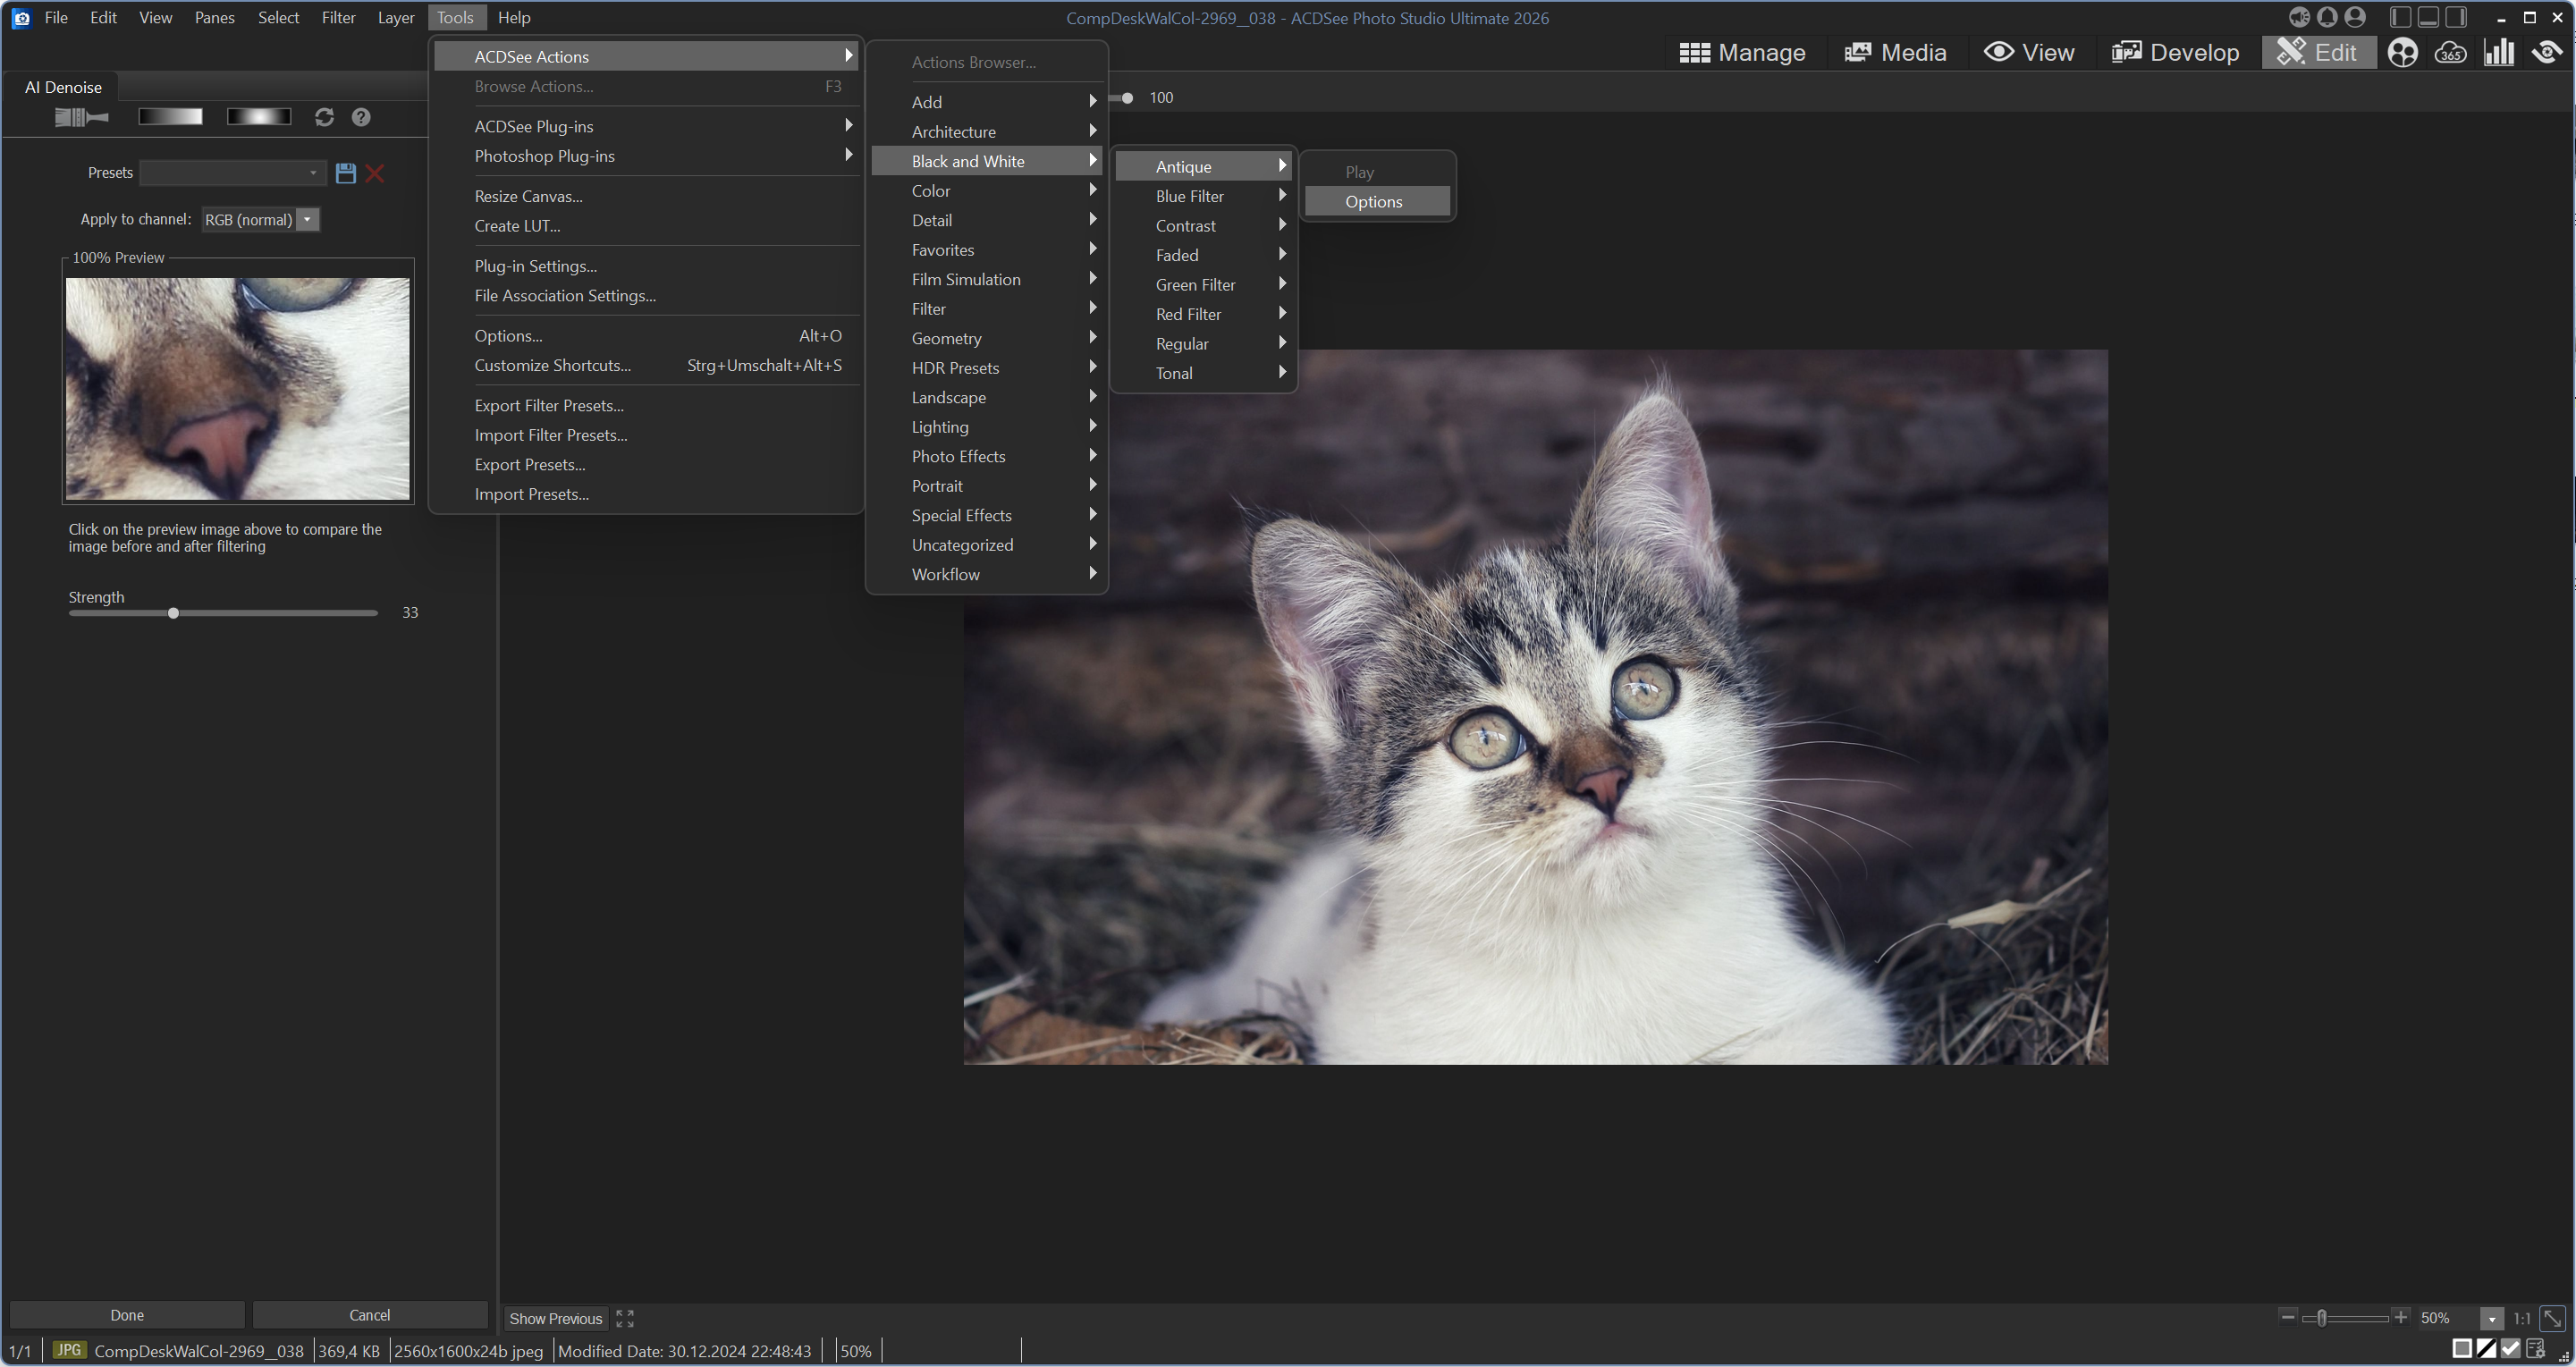Viewport: 2576px width, 1367px height.
Task: Expand the ACDSee Plug-ins submenu
Action: coord(647,126)
